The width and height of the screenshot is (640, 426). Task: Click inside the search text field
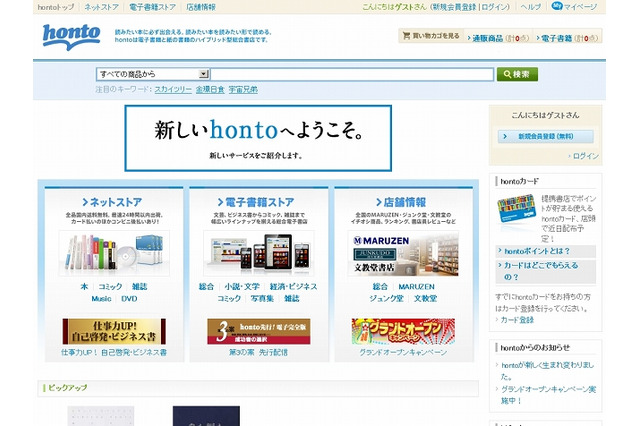[x=352, y=74]
